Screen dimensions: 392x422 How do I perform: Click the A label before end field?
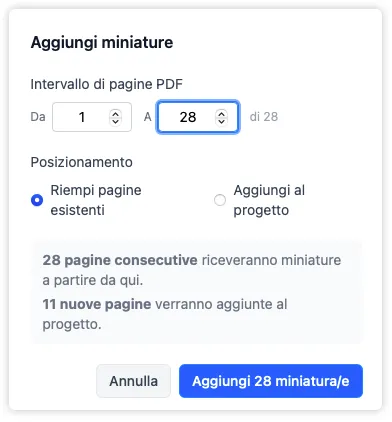148,117
